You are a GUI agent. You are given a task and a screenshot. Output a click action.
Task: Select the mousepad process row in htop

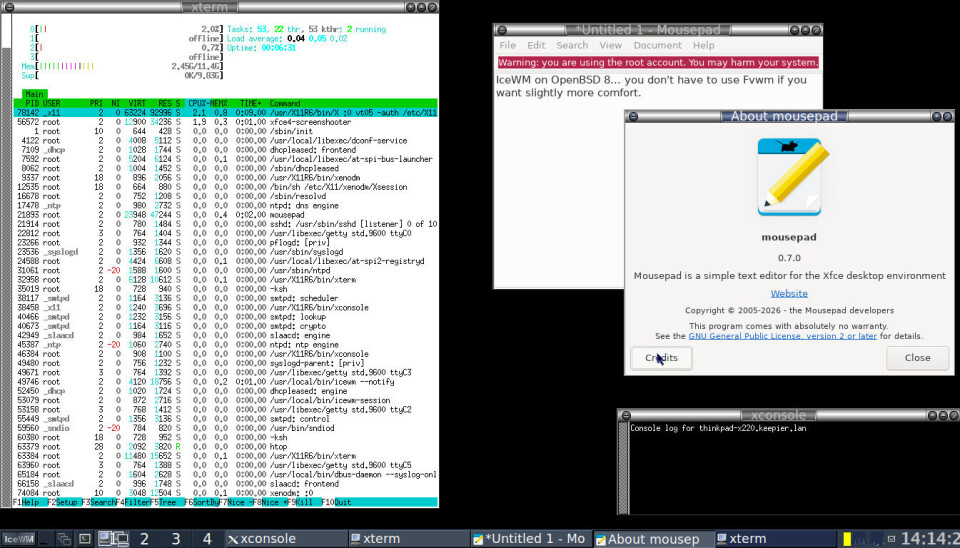[226, 215]
